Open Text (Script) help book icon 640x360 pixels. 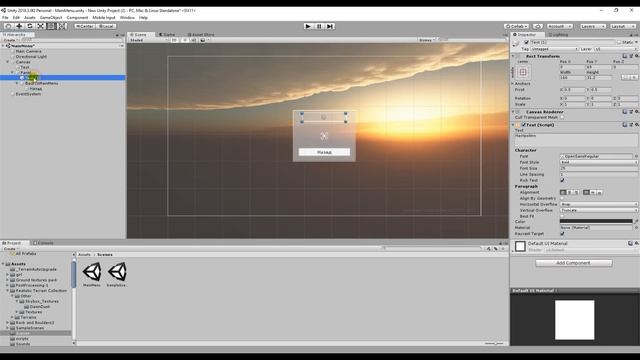pos(624,124)
